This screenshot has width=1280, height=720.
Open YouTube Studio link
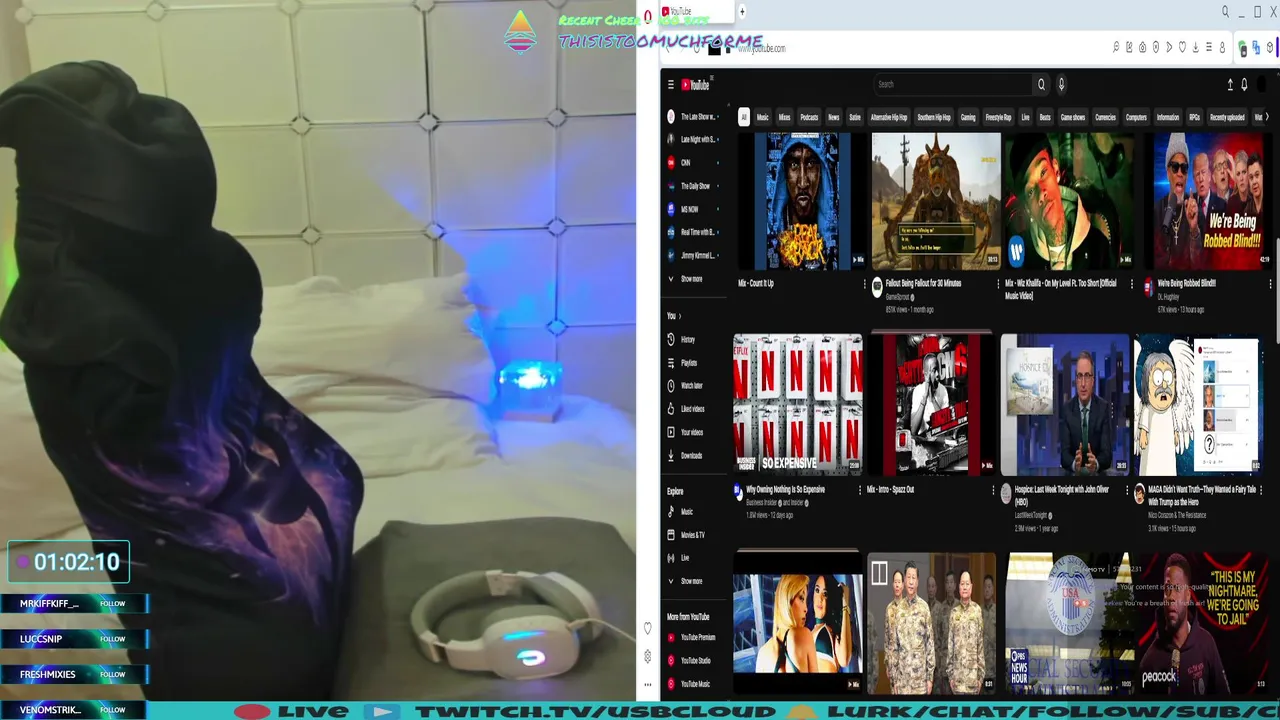click(696, 661)
